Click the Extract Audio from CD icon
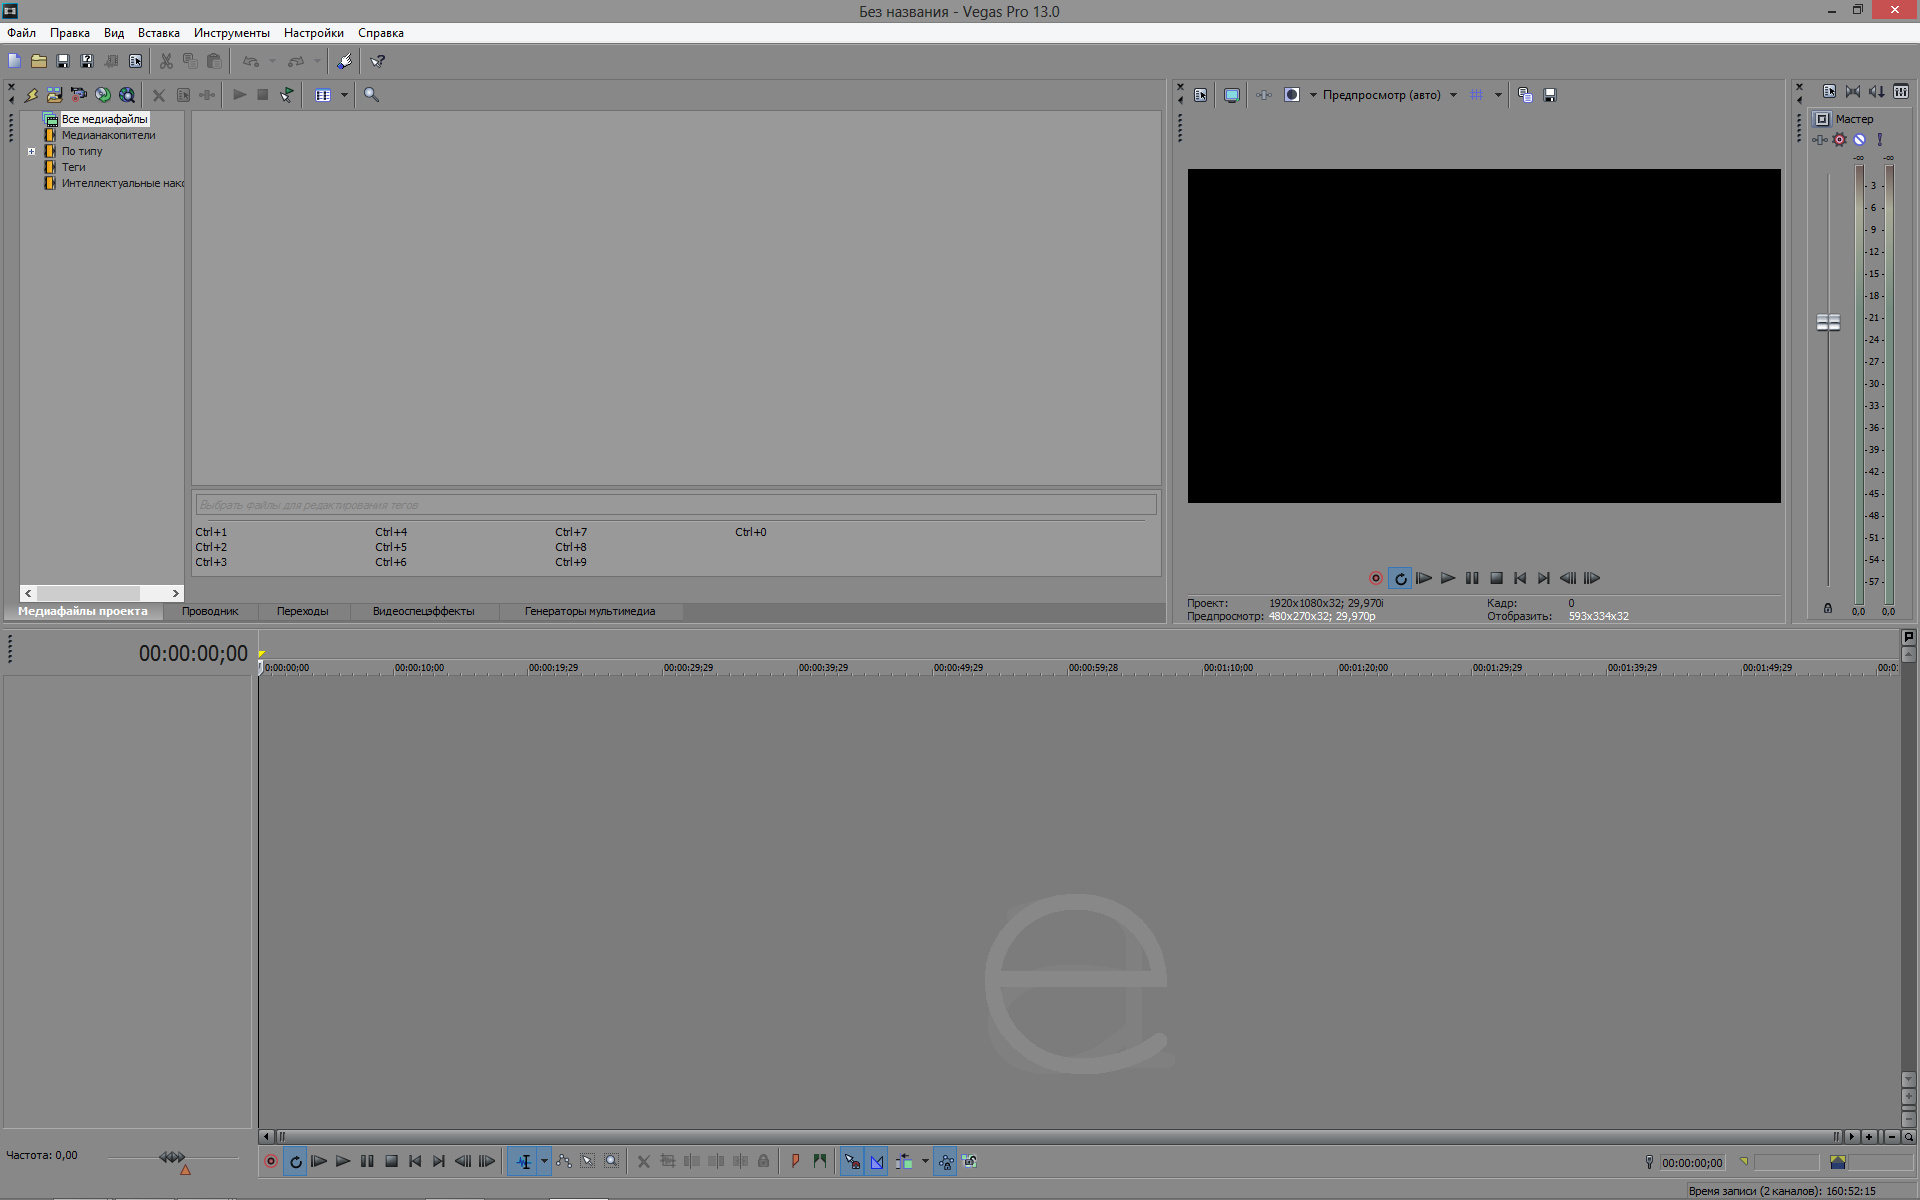Viewport: 1920px width, 1200px height. [103, 95]
